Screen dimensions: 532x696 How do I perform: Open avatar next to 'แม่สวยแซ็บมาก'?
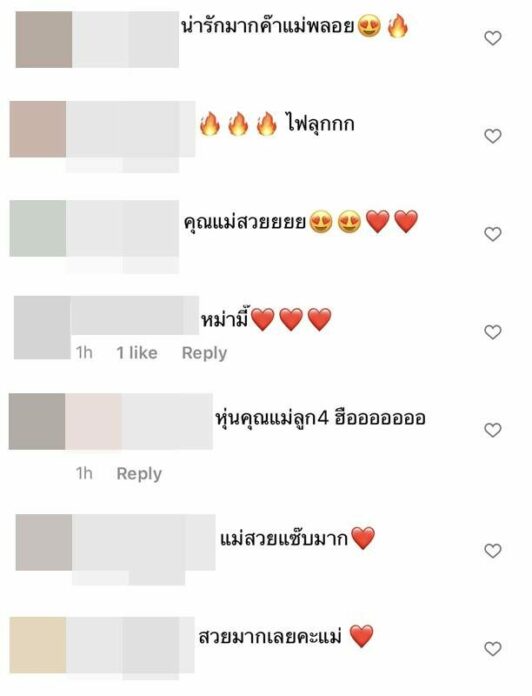click(x=44, y=542)
